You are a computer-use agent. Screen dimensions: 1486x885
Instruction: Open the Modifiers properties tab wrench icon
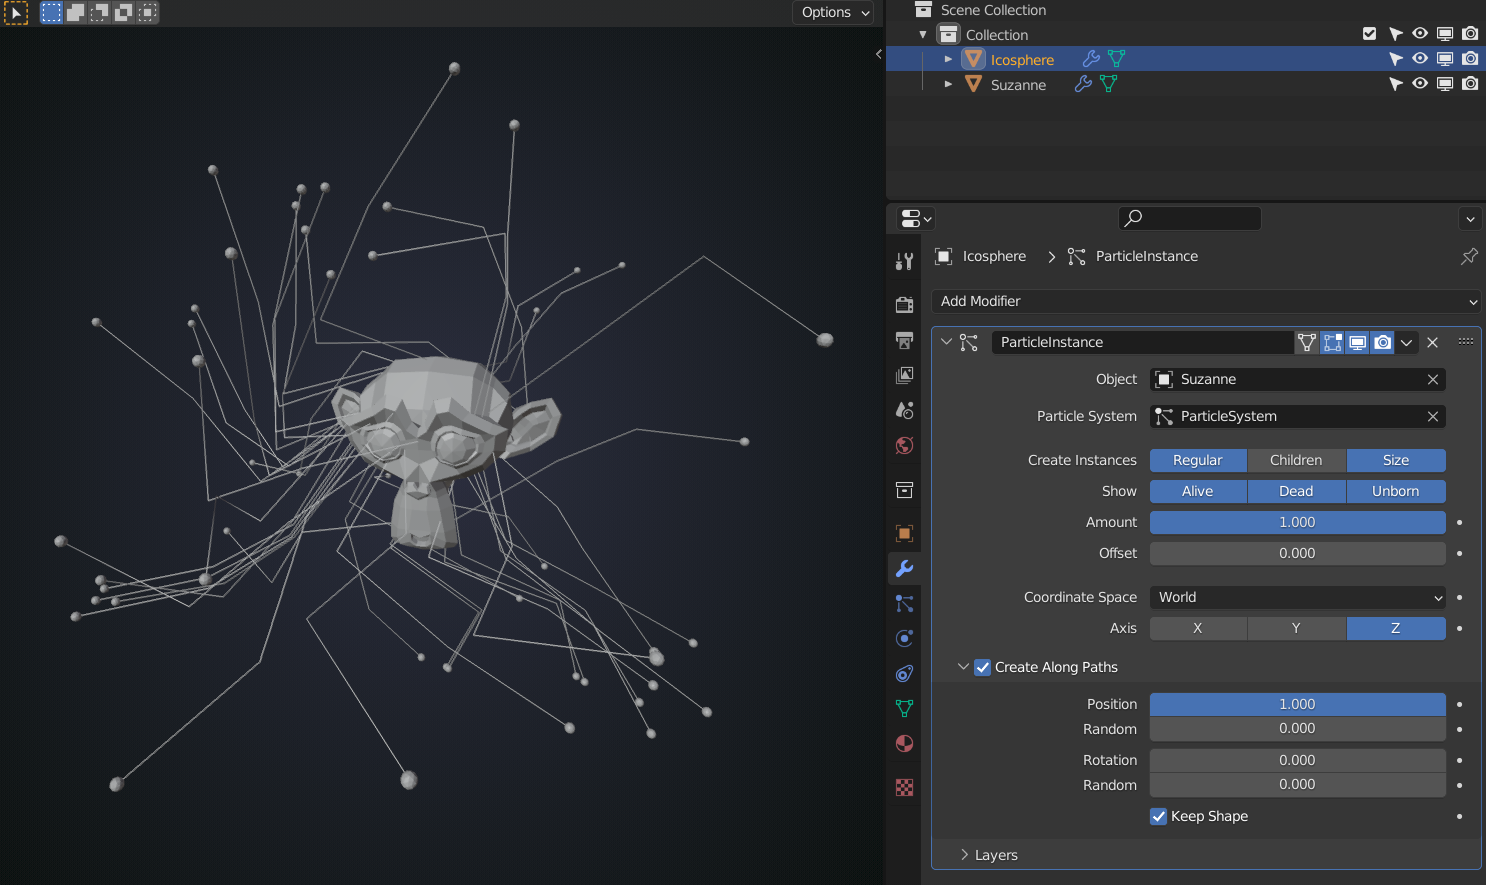coord(904,568)
